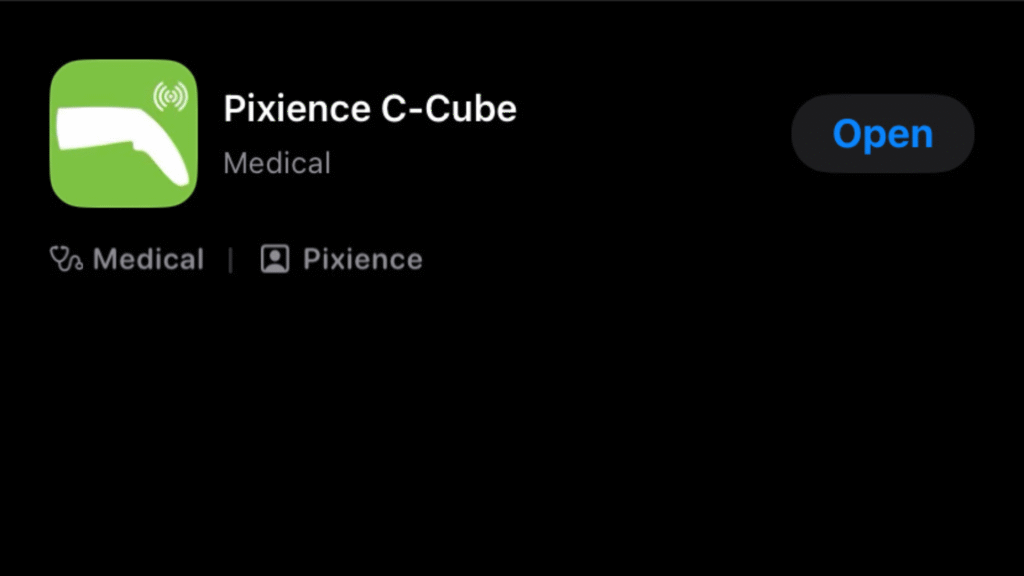Click the word Pixience in app title
This screenshot has height=576, width=1024.
(x=297, y=108)
